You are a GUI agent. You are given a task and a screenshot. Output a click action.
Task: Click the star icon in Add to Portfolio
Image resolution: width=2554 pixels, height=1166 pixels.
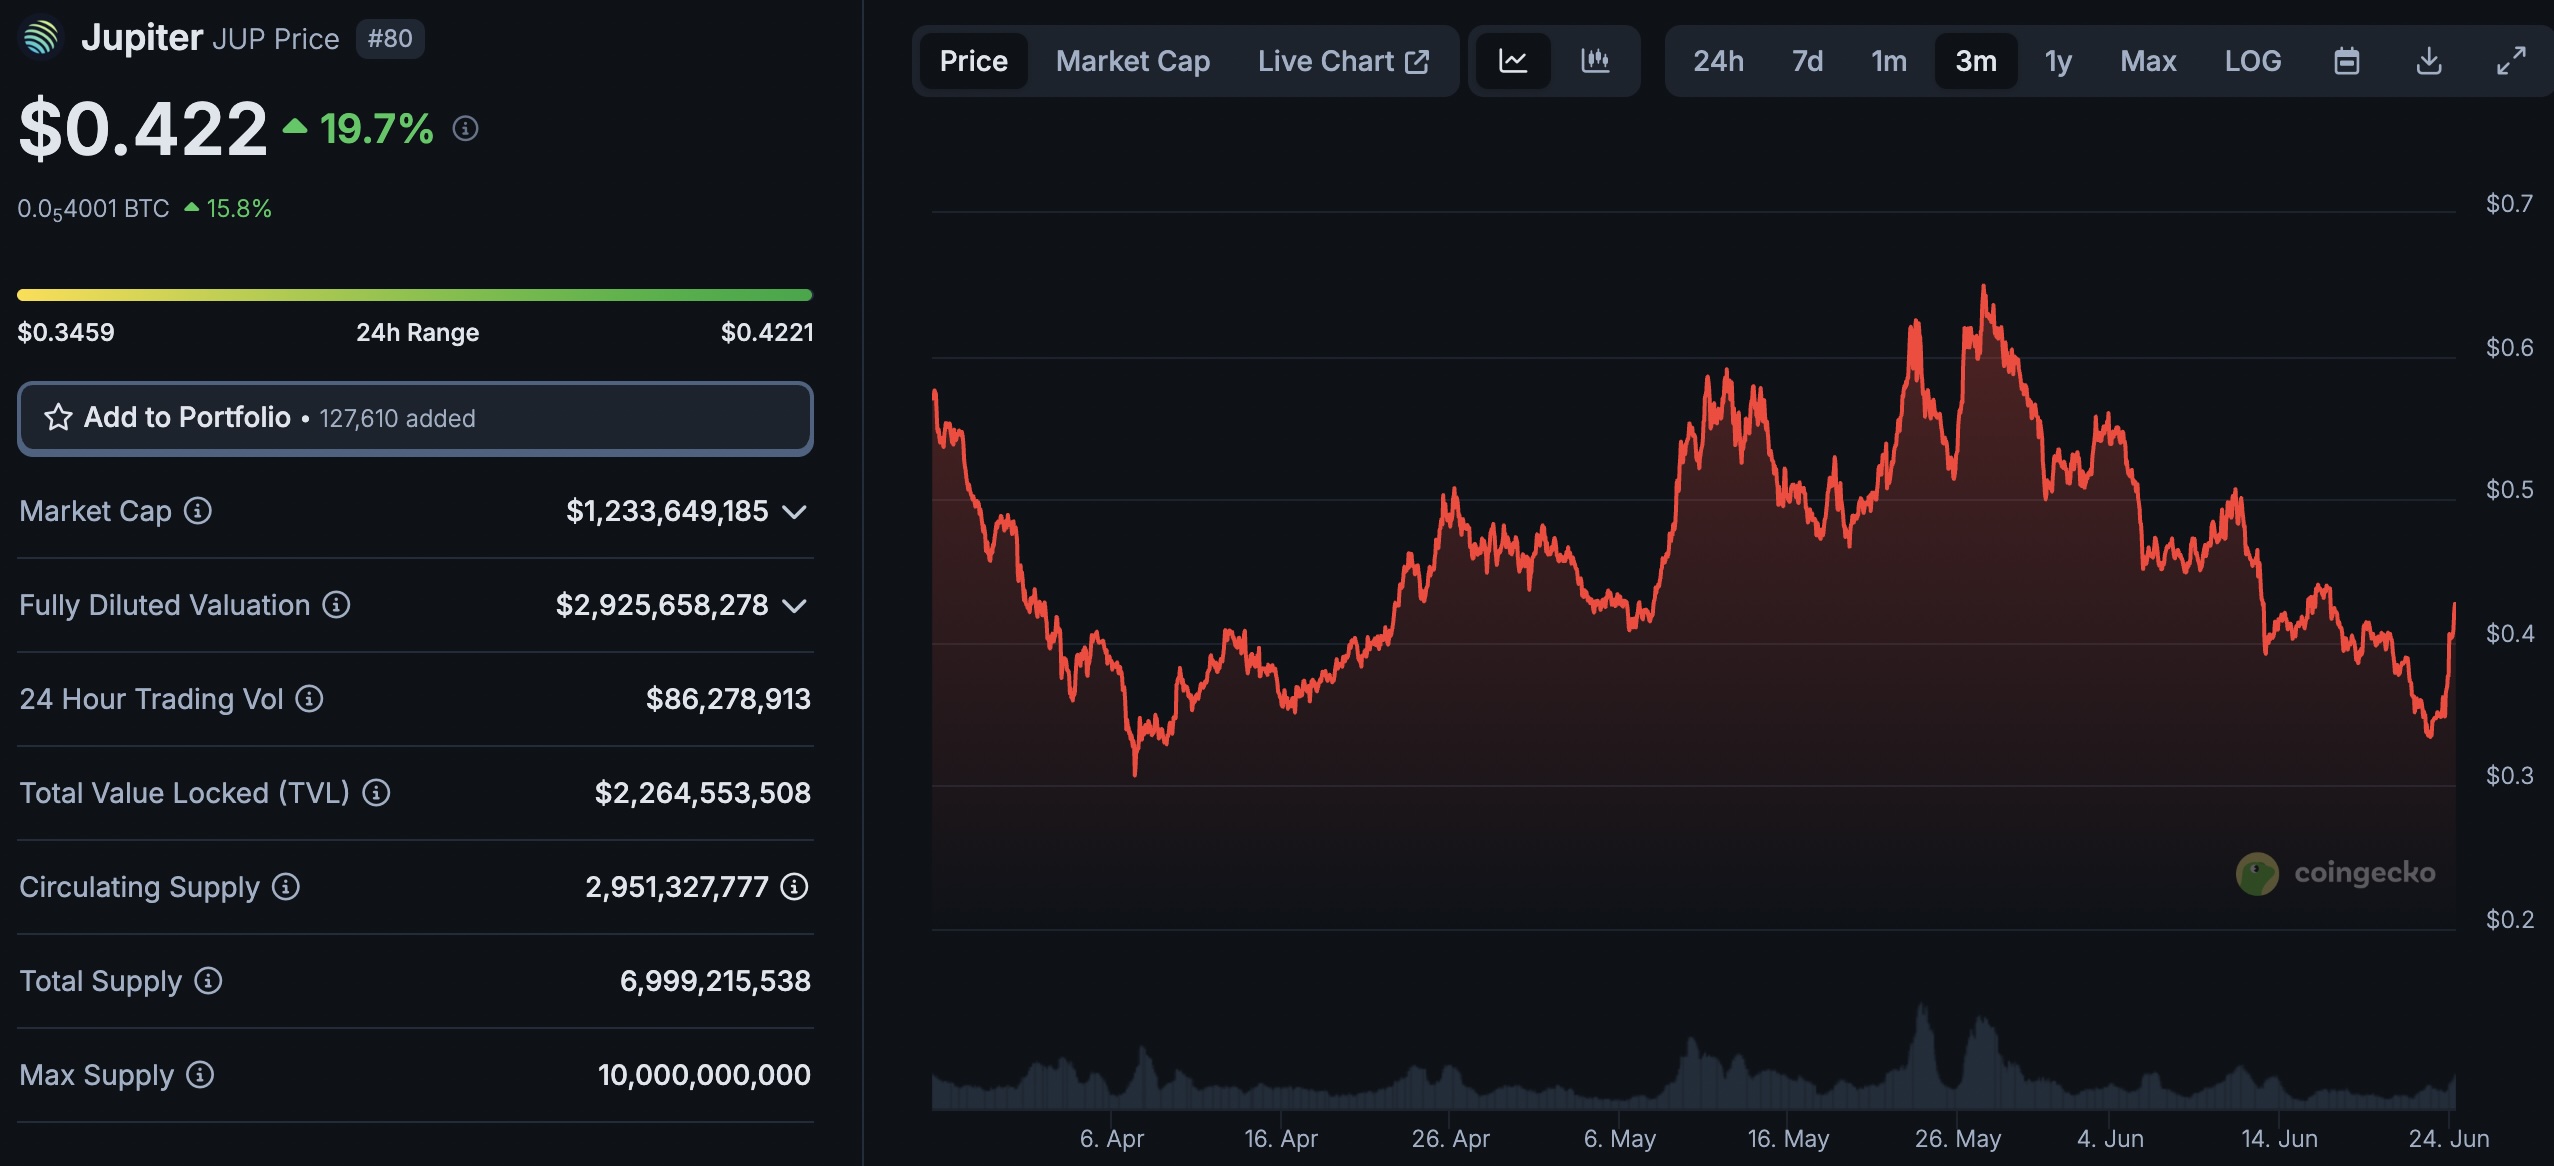[58, 417]
